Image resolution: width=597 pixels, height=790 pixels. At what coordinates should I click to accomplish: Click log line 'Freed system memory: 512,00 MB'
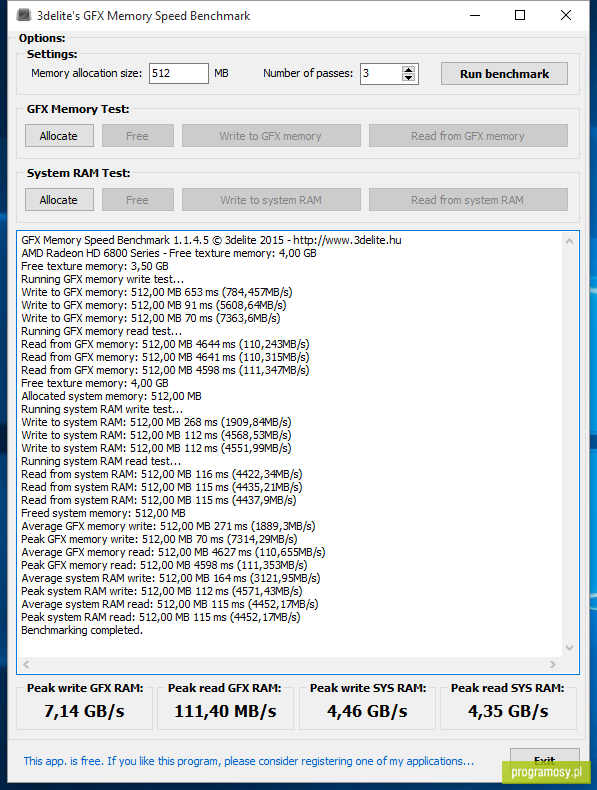pyautogui.click(x=103, y=513)
